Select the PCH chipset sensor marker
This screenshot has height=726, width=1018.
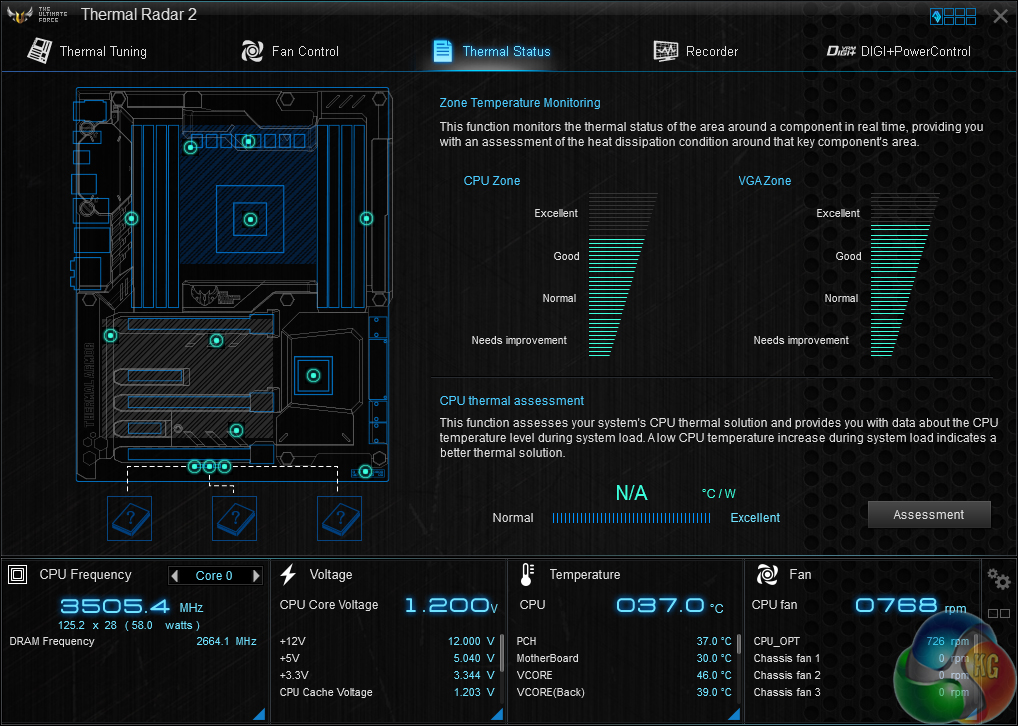[x=314, y=375]
